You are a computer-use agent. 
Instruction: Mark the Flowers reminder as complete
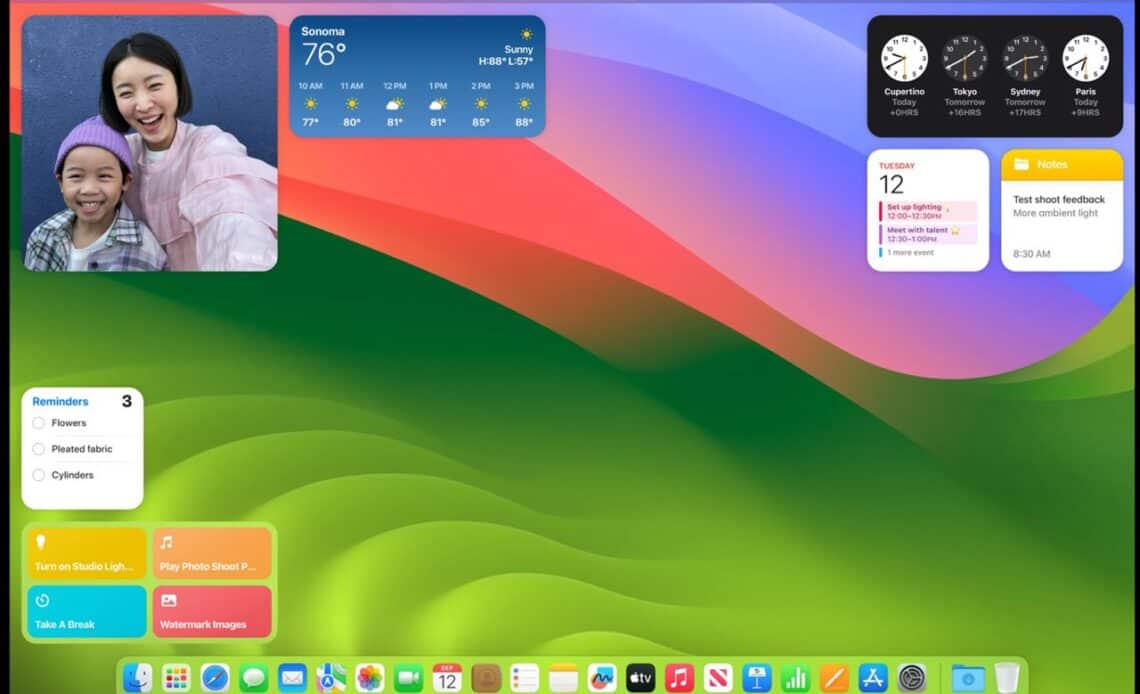(39, 423)
